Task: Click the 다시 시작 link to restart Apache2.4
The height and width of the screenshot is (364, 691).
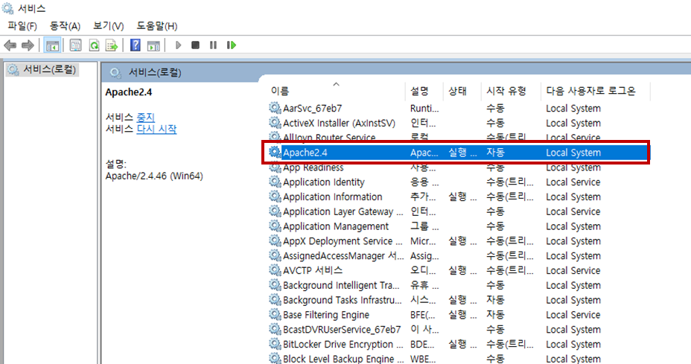Action: point(156,129)
